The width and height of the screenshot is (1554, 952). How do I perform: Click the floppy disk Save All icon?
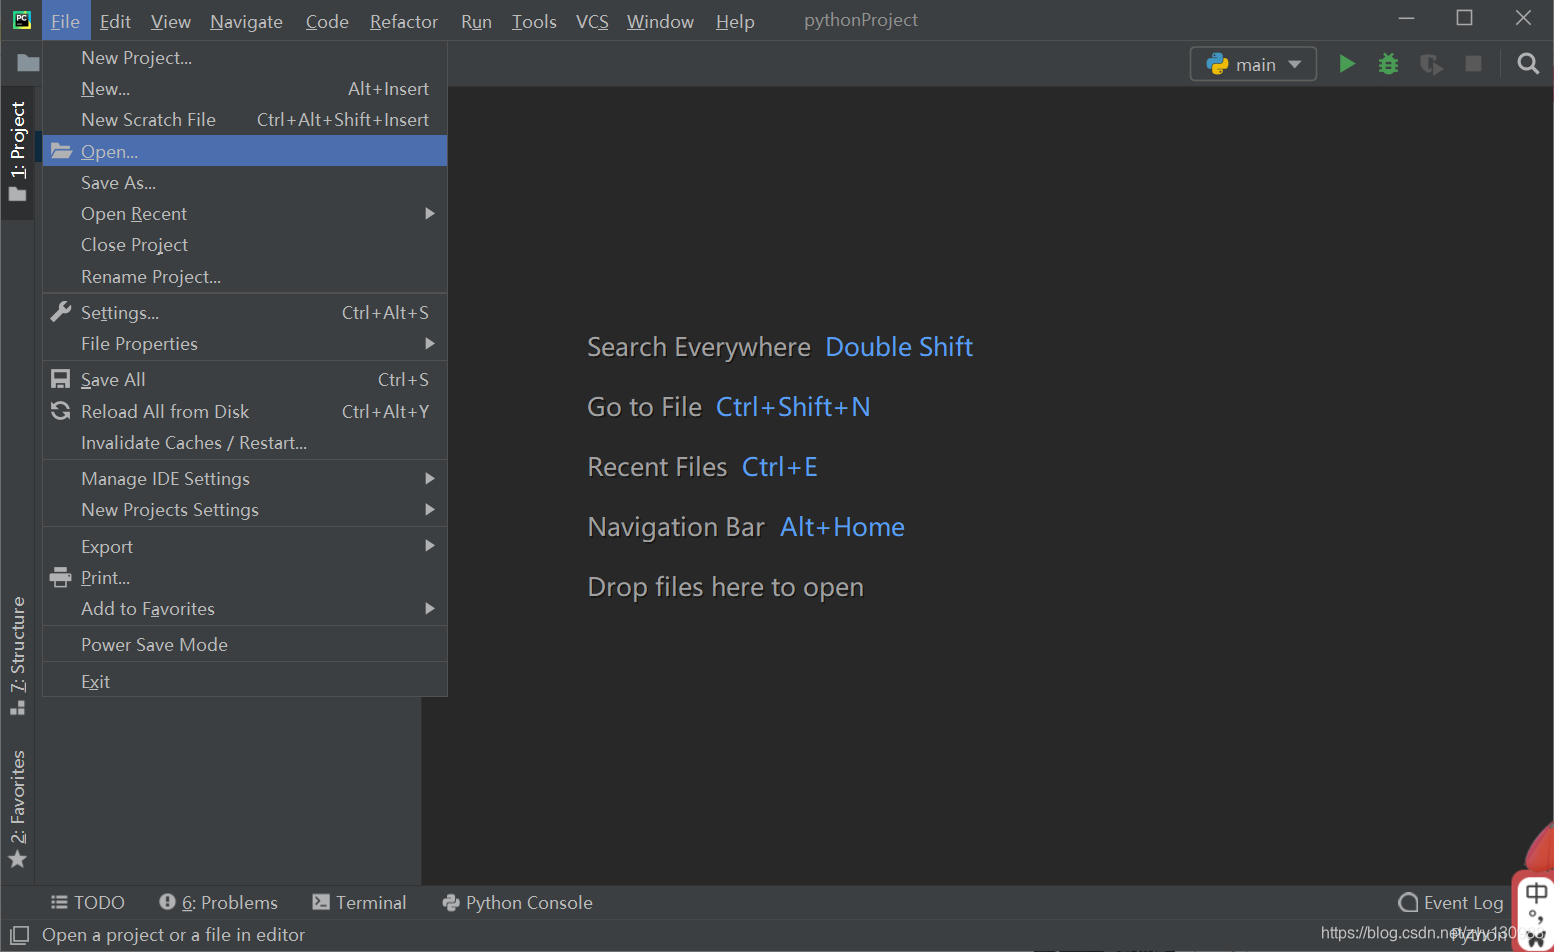tap(61, 379)
